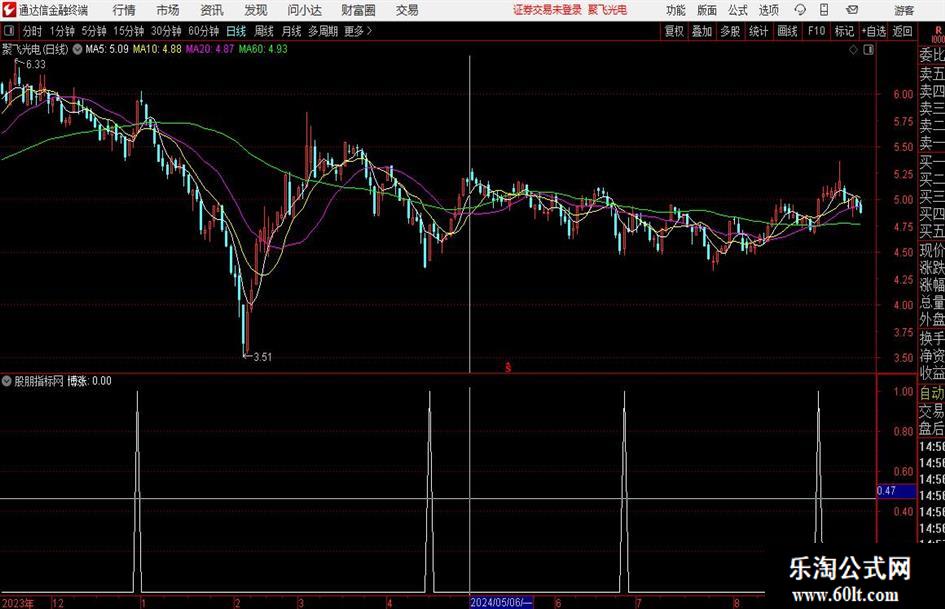This screenshot has height=609, width=945.
Task: Add stock with +自选 button
Action: [874, 31]
